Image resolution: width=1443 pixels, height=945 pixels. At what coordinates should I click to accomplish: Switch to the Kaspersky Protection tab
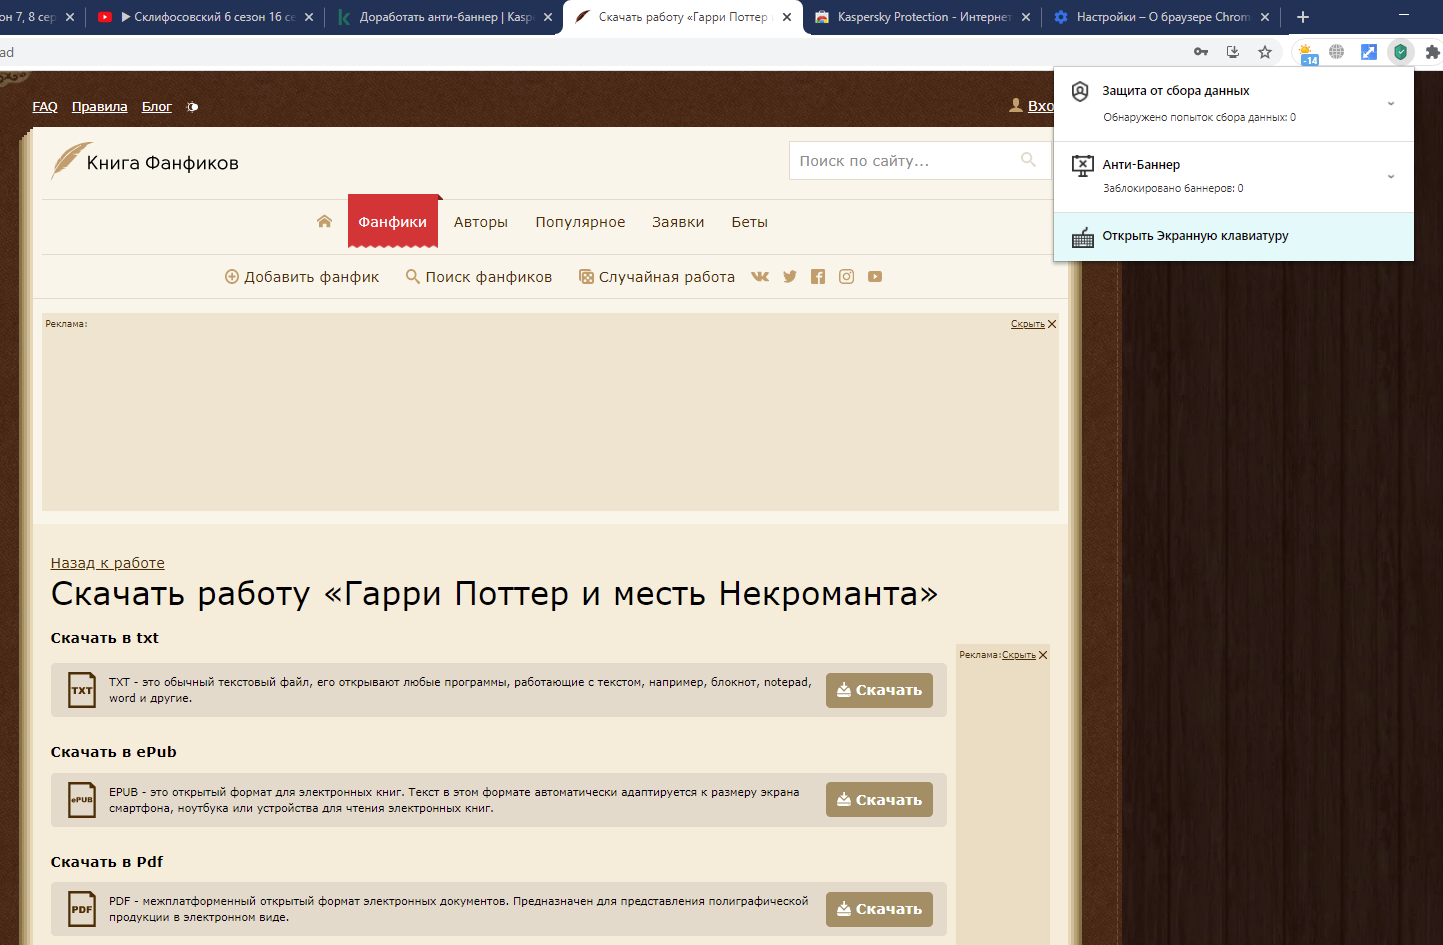(x=923, y=17)
